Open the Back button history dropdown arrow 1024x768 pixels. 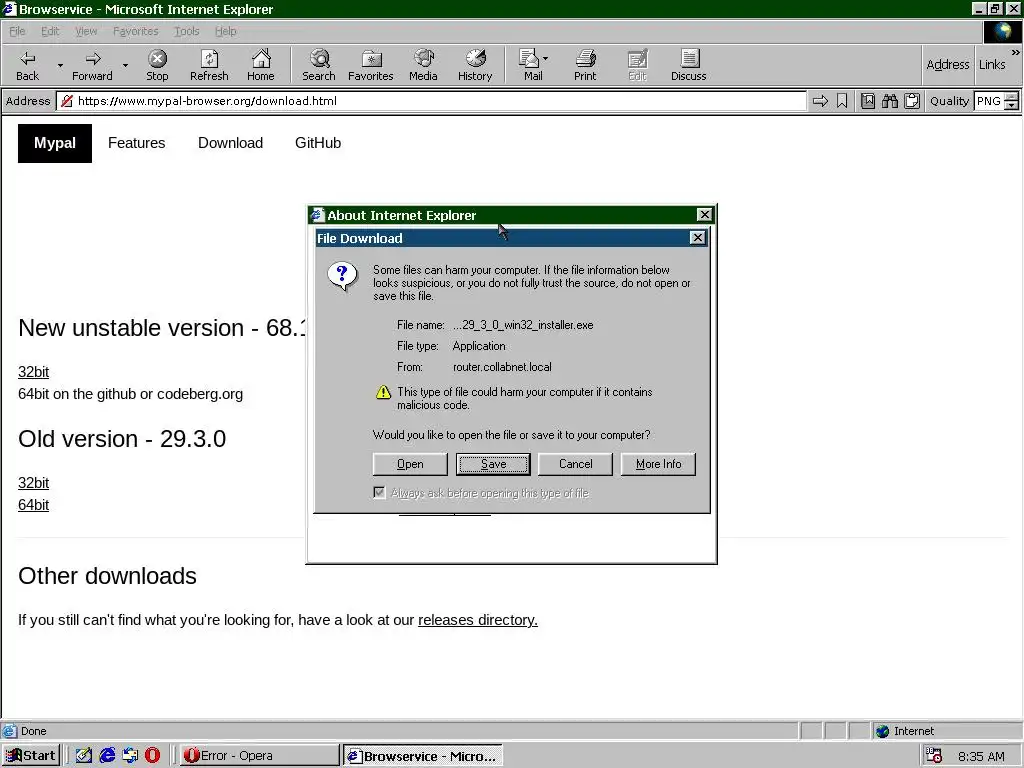click(60, 65)
